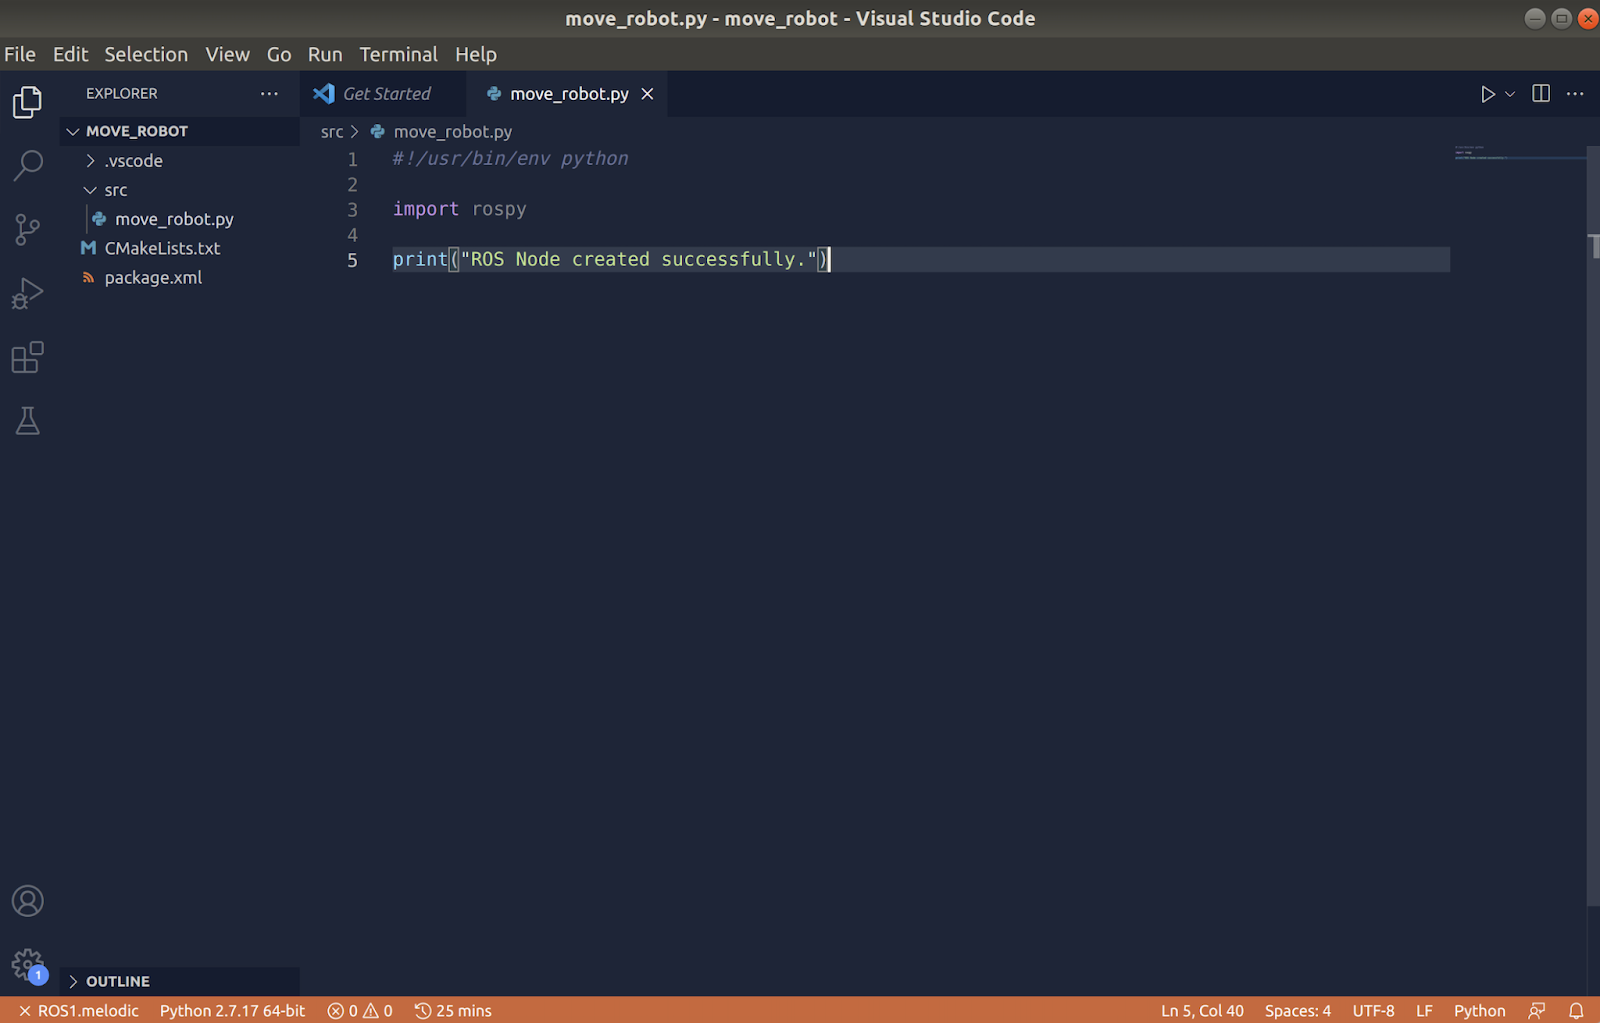Minimize the Visual Studio Code window
The image size is (1600, 1023).
click(1535, 18)
